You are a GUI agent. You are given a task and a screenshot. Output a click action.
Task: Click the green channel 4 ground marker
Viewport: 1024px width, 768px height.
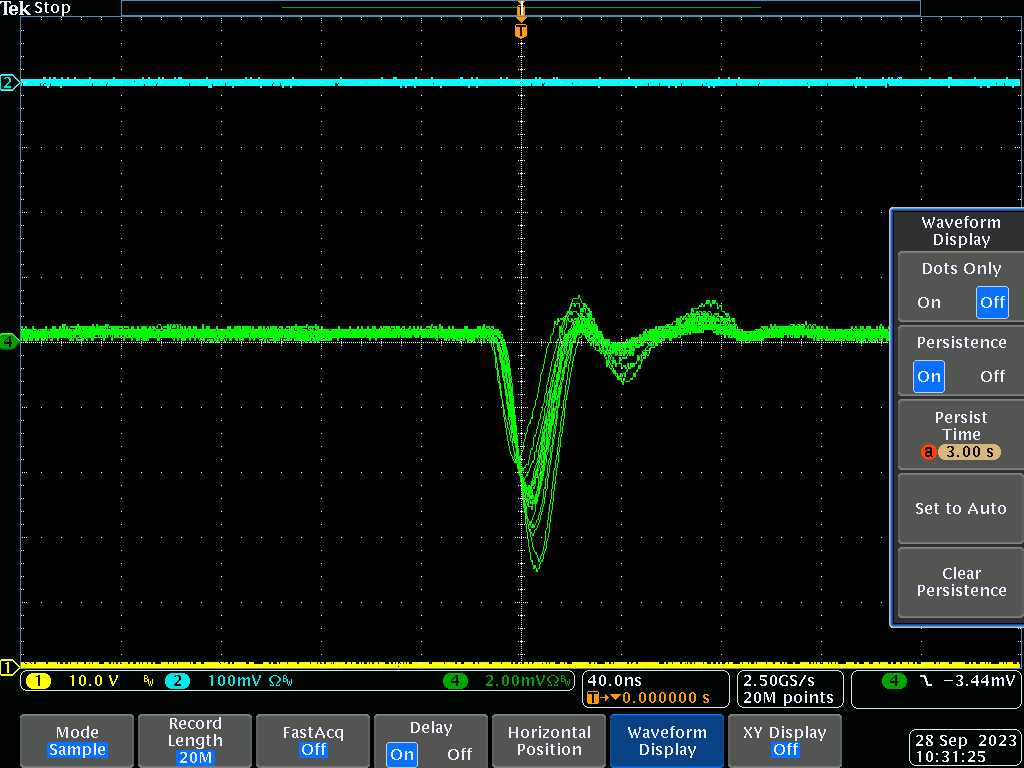click(x=9, y=341)
